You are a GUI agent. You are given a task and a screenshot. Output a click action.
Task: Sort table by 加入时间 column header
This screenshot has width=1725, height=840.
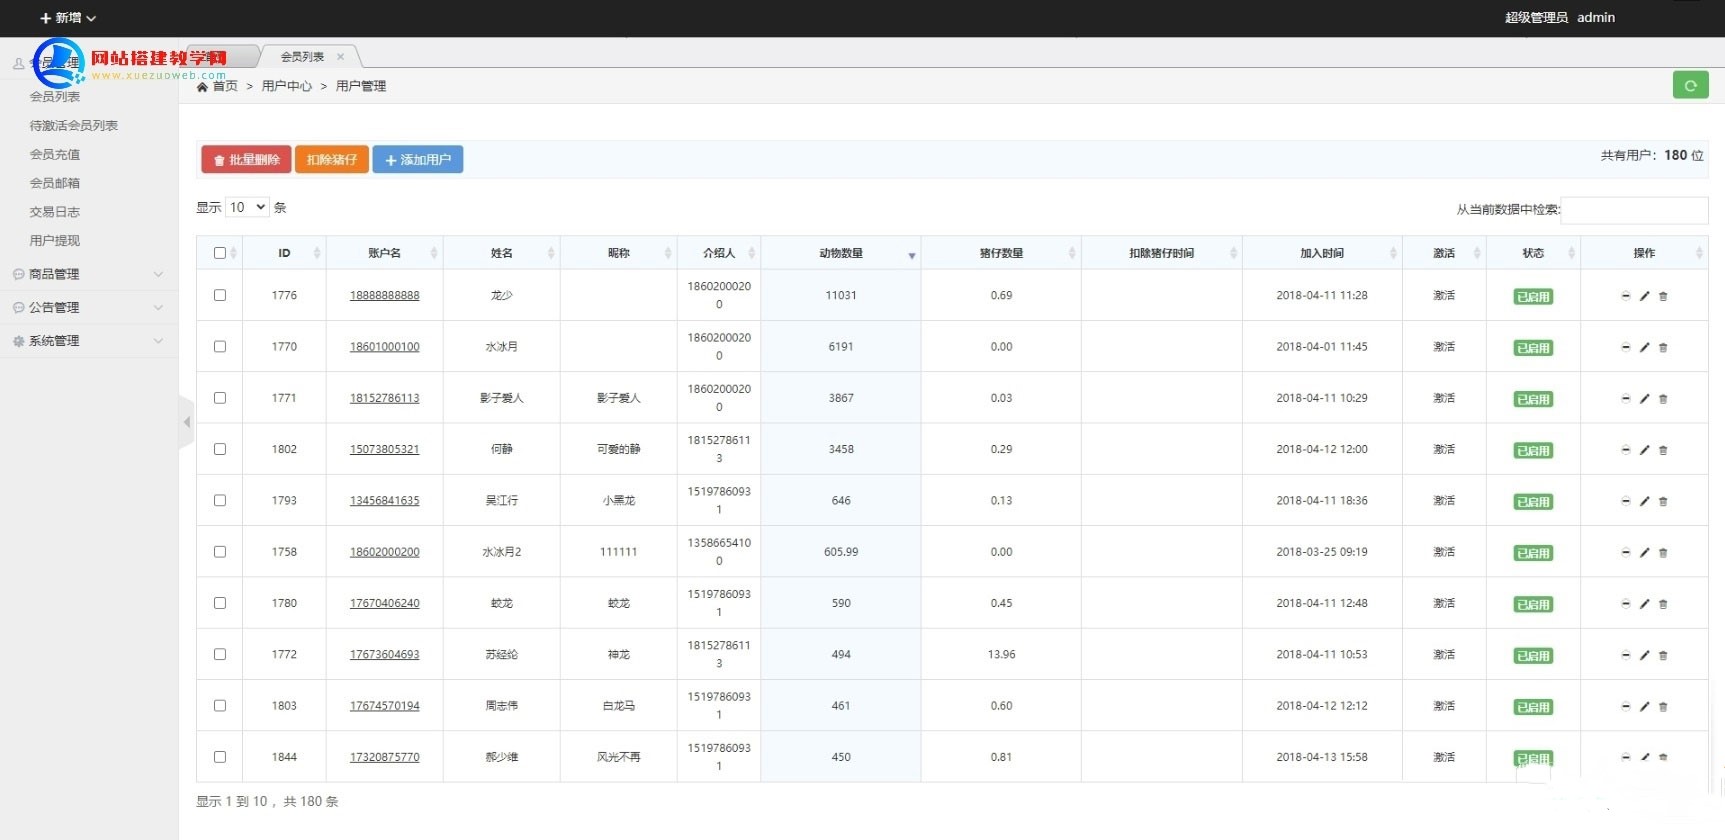pyautogui.click(x=1322, y=253)
